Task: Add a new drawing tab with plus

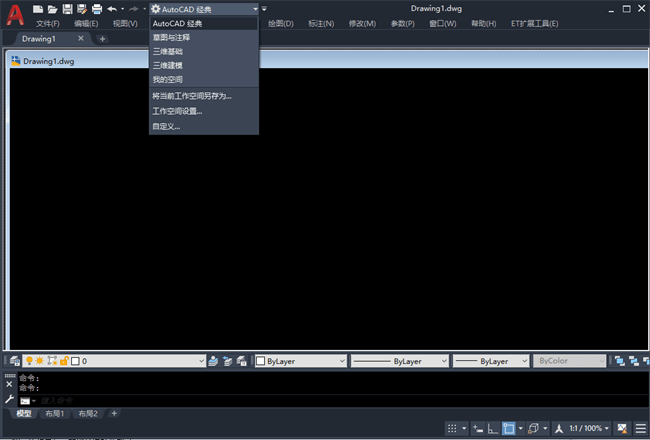Action: 102,39
